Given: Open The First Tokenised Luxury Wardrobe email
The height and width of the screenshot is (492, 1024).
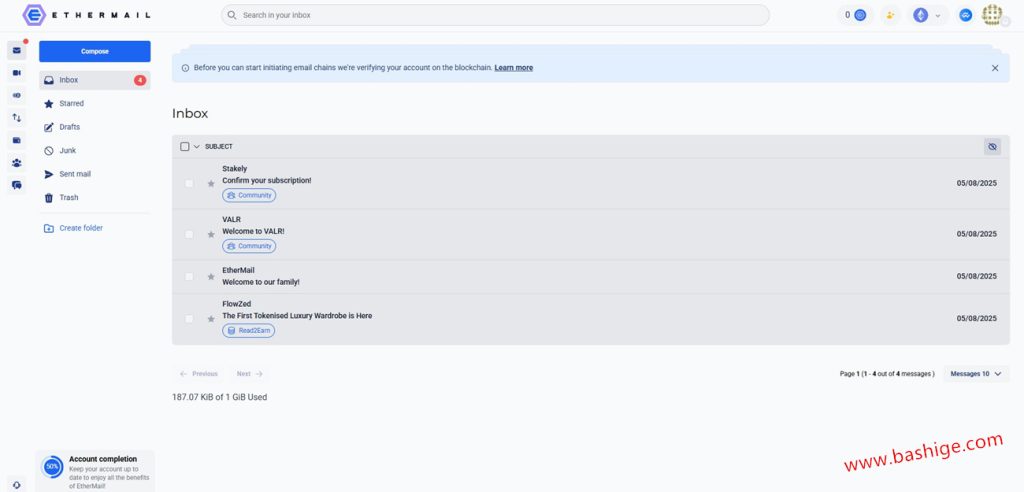Looking at the screenshot, I should [590, 319].
